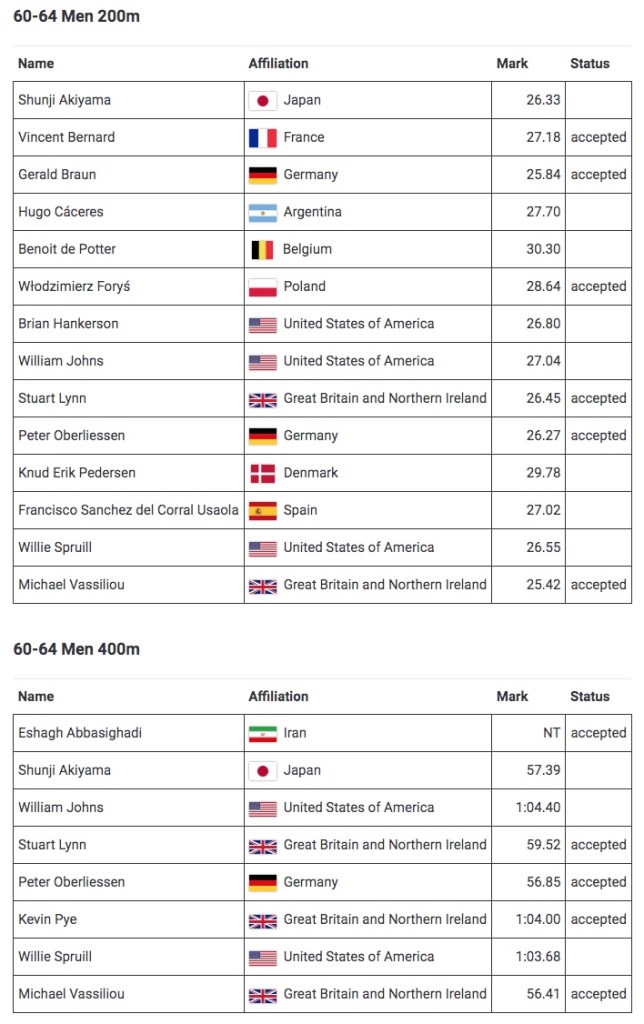
Task: Click the Status column header in the 400m table
Action: pyautogui.click(x=589, y=696)
